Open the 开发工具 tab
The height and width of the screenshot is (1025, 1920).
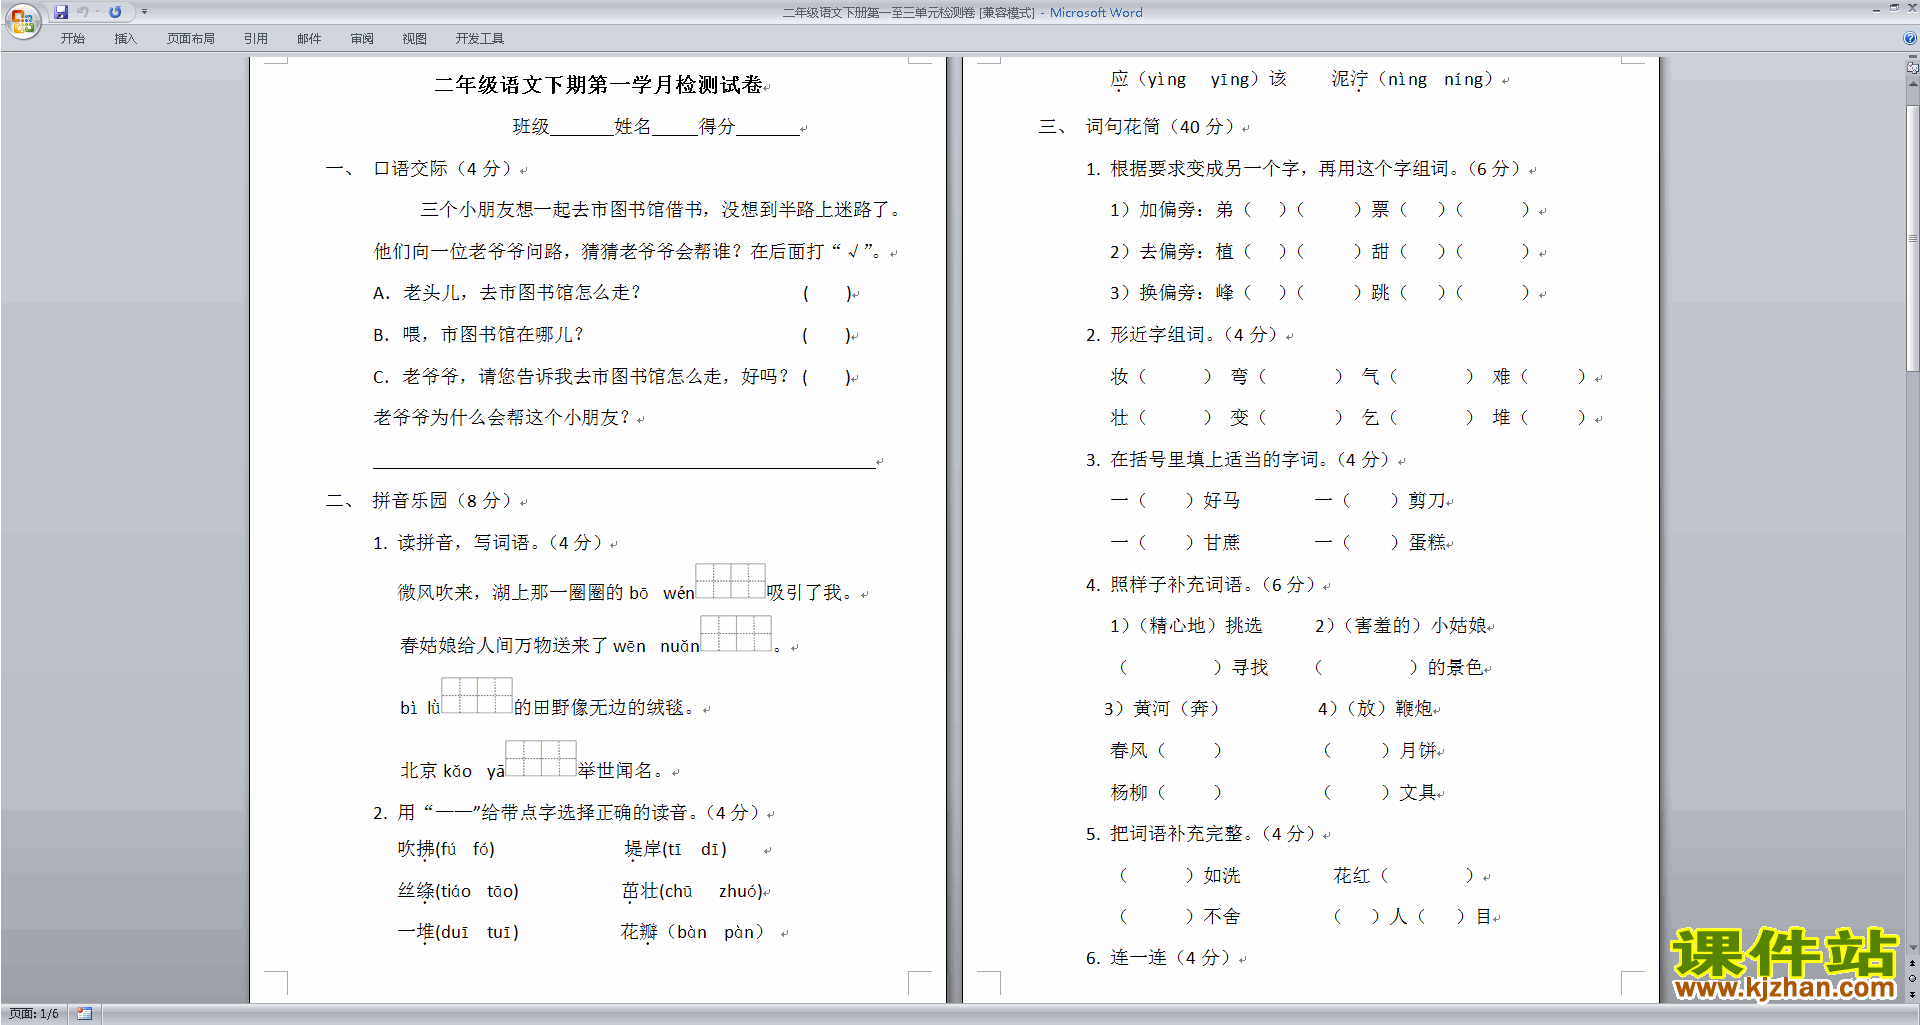coord(479,38)
